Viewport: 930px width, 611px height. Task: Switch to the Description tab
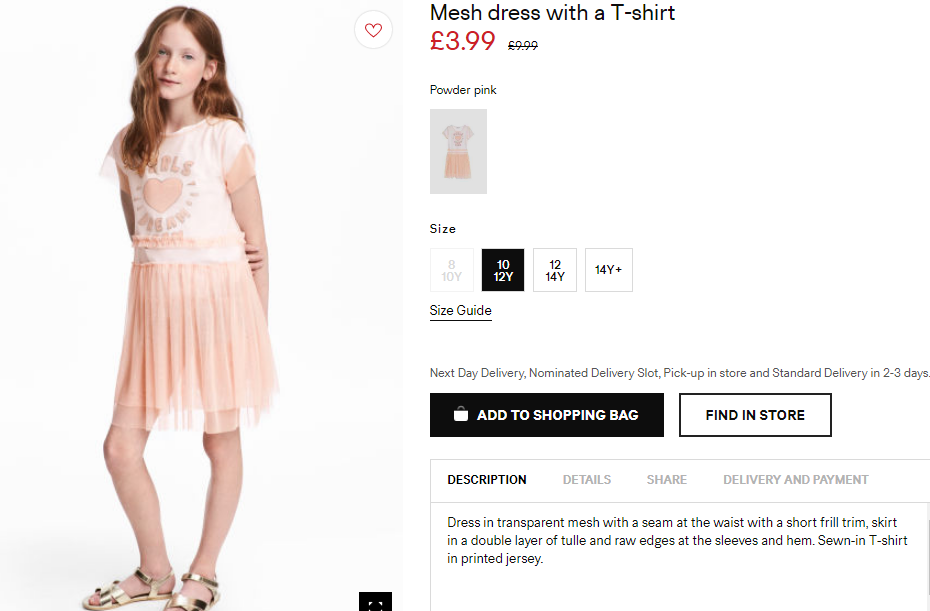point(487,479)
